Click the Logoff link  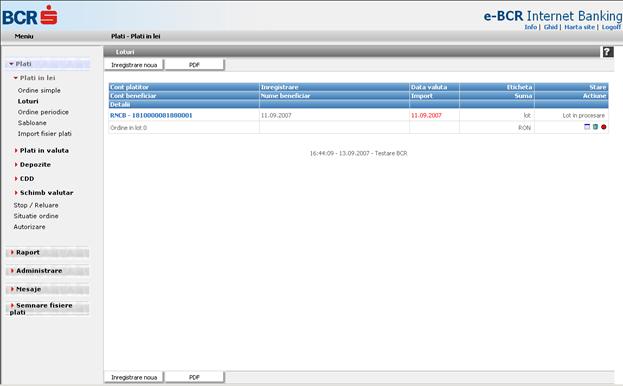click(x=611, y=27)
